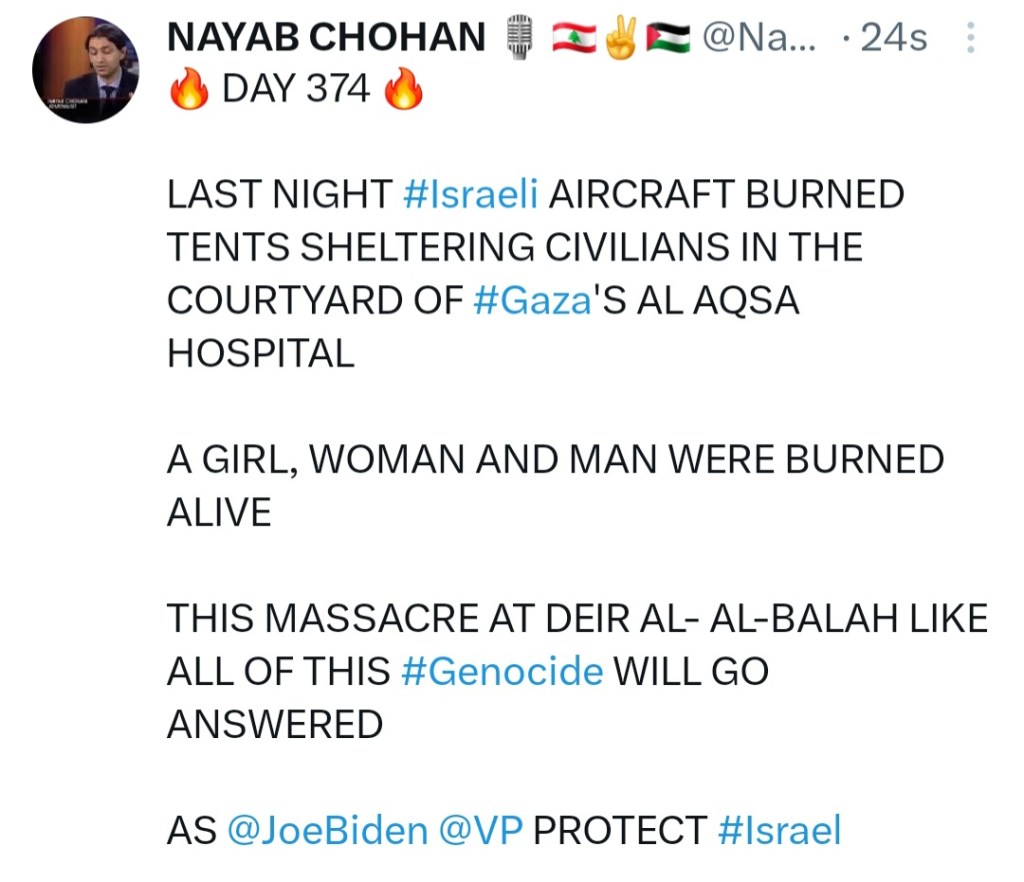Click the Lebanon flag emoji in the name
The height and width of the screenshot is (882, 1024).
click(576, 38)
